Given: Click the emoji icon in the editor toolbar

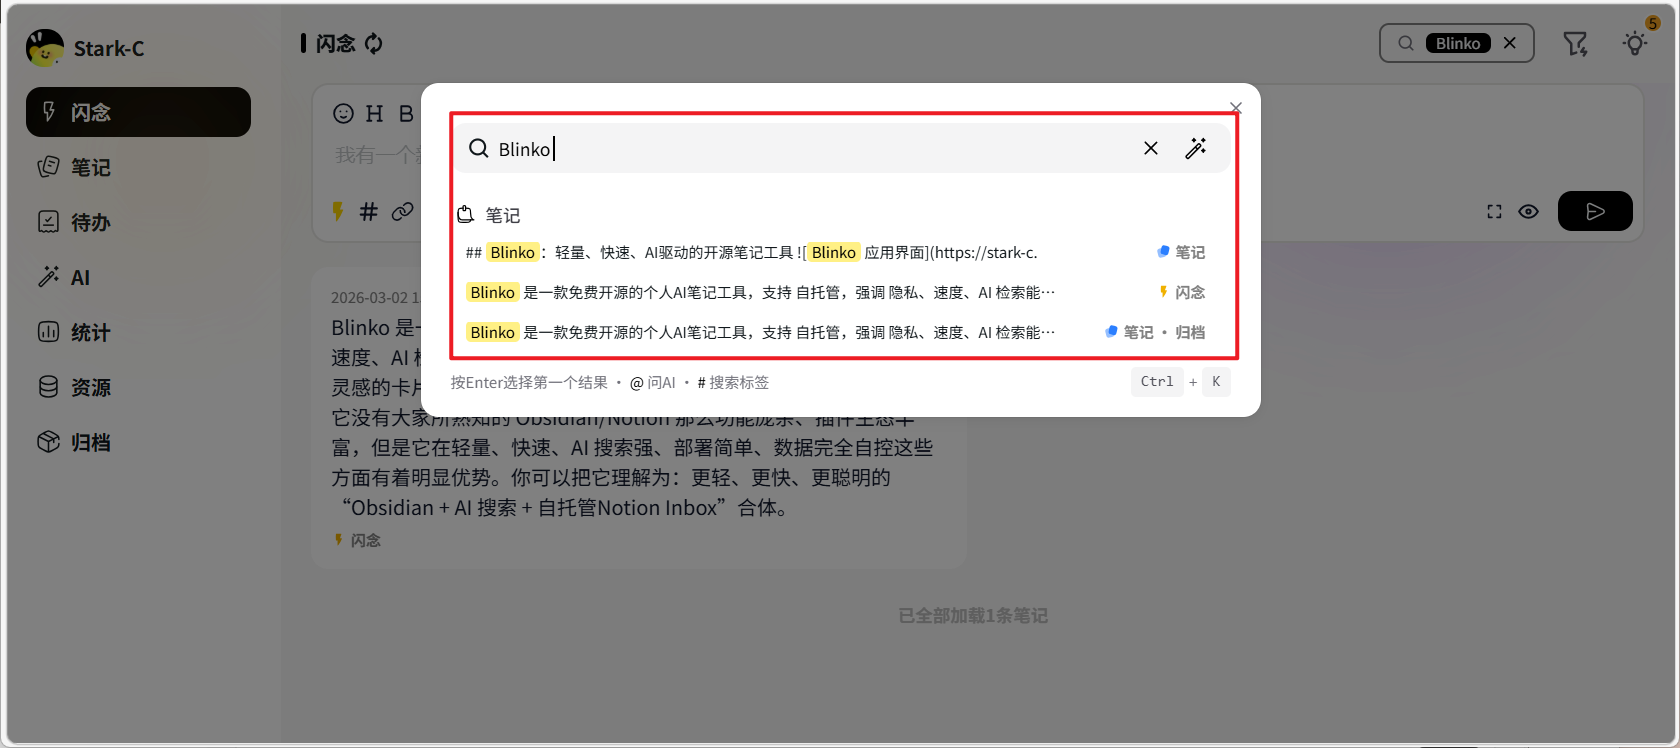Looking at the screenshot, I should click(343, 114).
